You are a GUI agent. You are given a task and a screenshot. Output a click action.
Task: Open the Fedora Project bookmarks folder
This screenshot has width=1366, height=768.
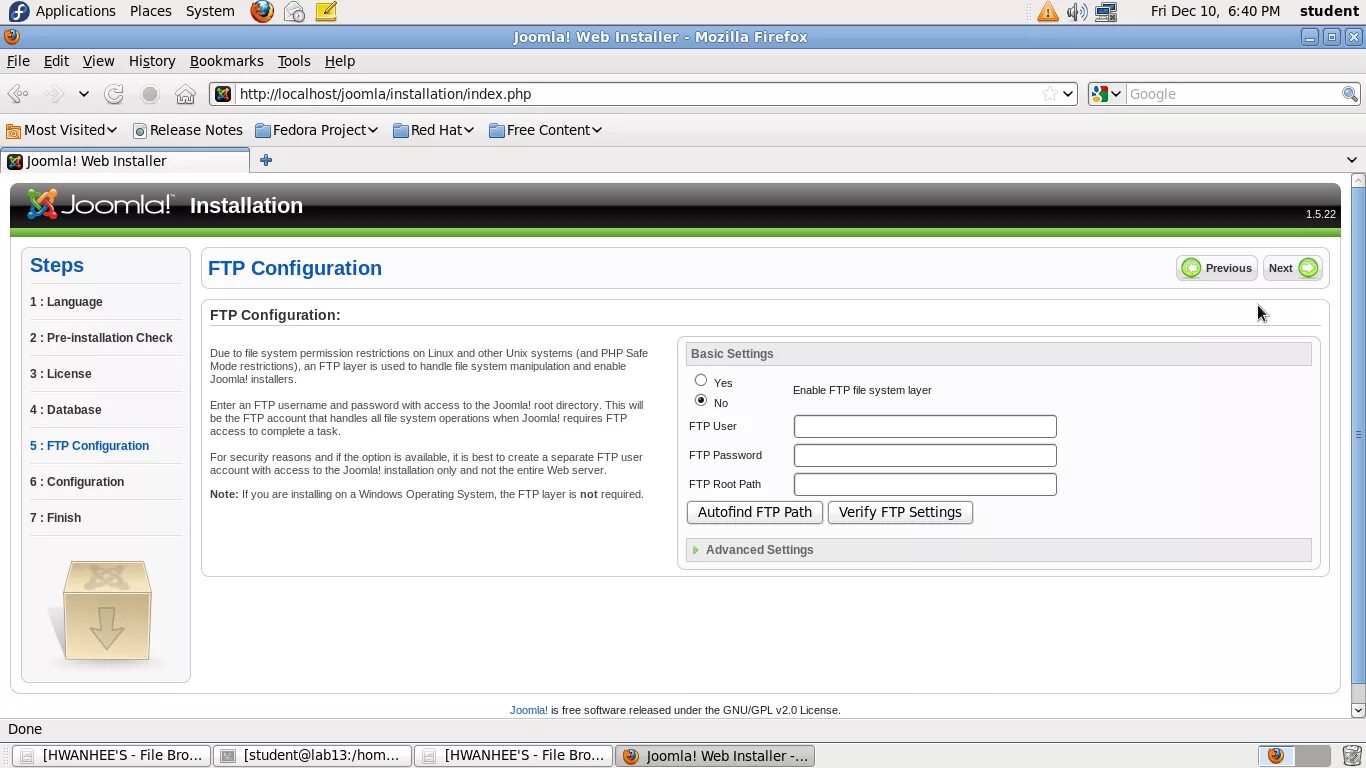[x=316, y=130]
